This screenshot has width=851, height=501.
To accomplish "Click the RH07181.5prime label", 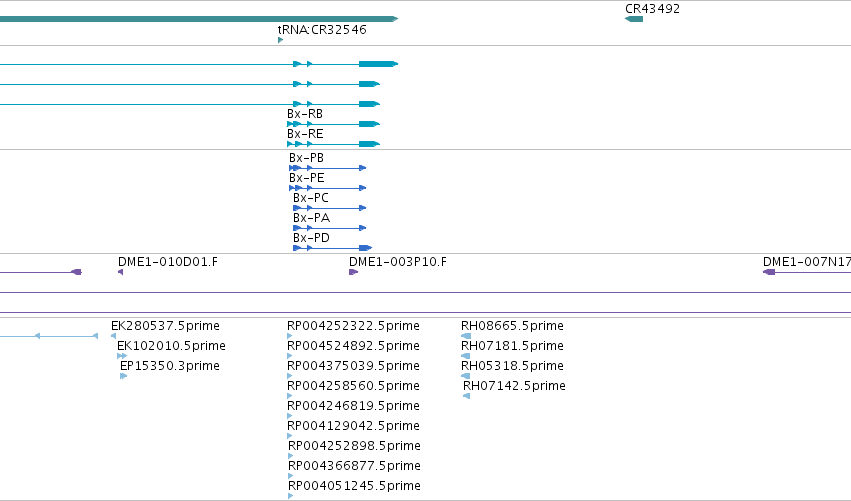I will (512, 346).
